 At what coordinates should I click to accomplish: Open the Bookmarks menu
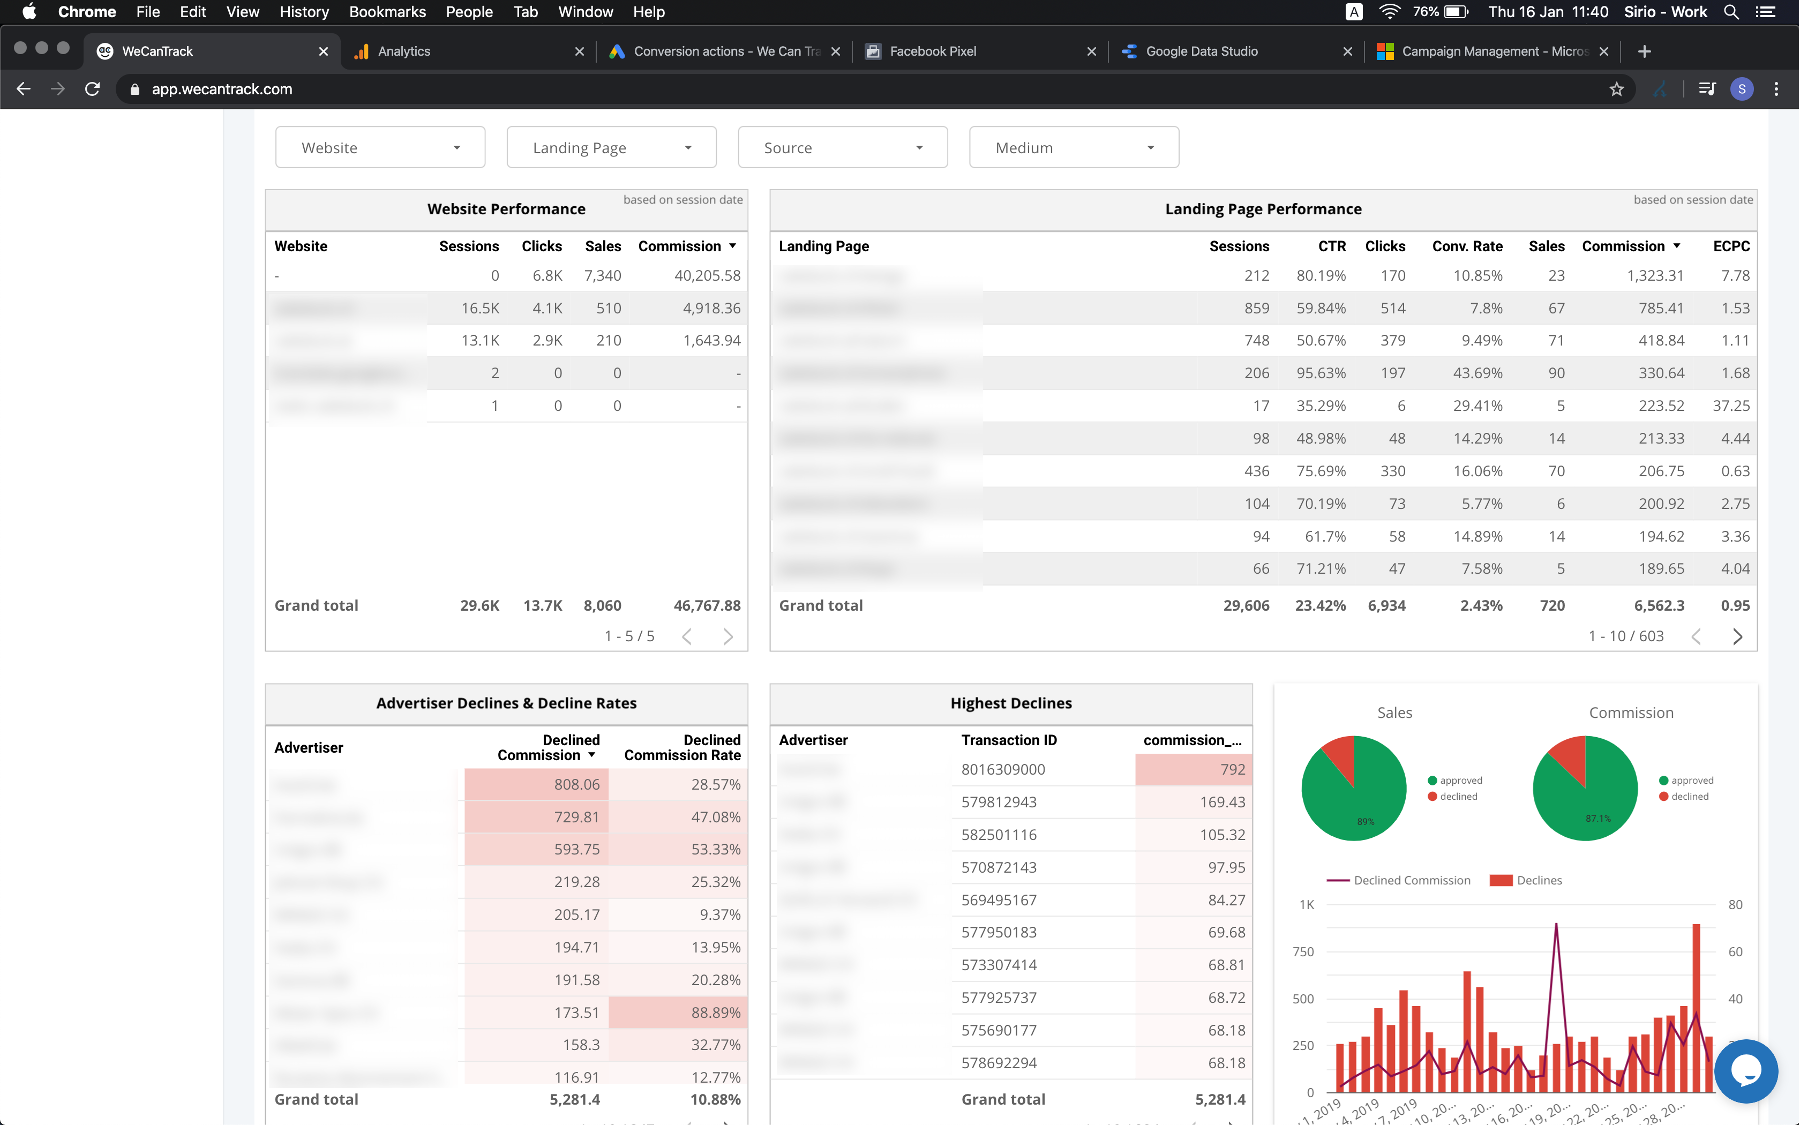(387, 12)
